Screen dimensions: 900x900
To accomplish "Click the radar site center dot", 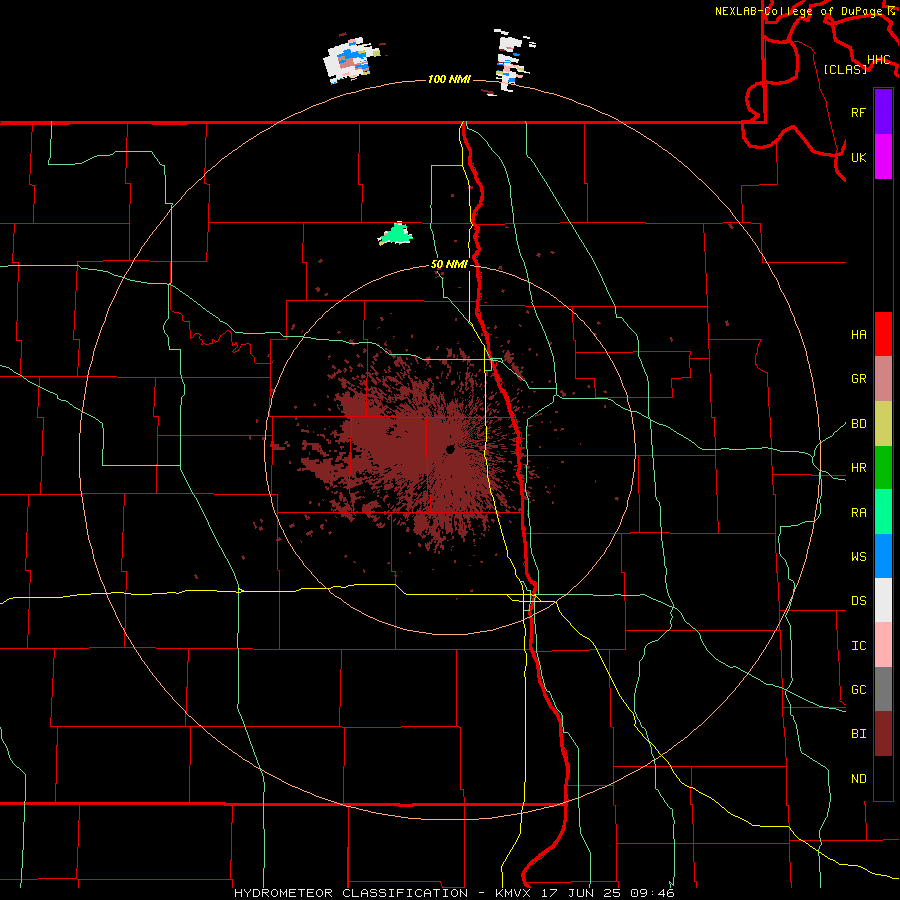I will coord(450,449).
